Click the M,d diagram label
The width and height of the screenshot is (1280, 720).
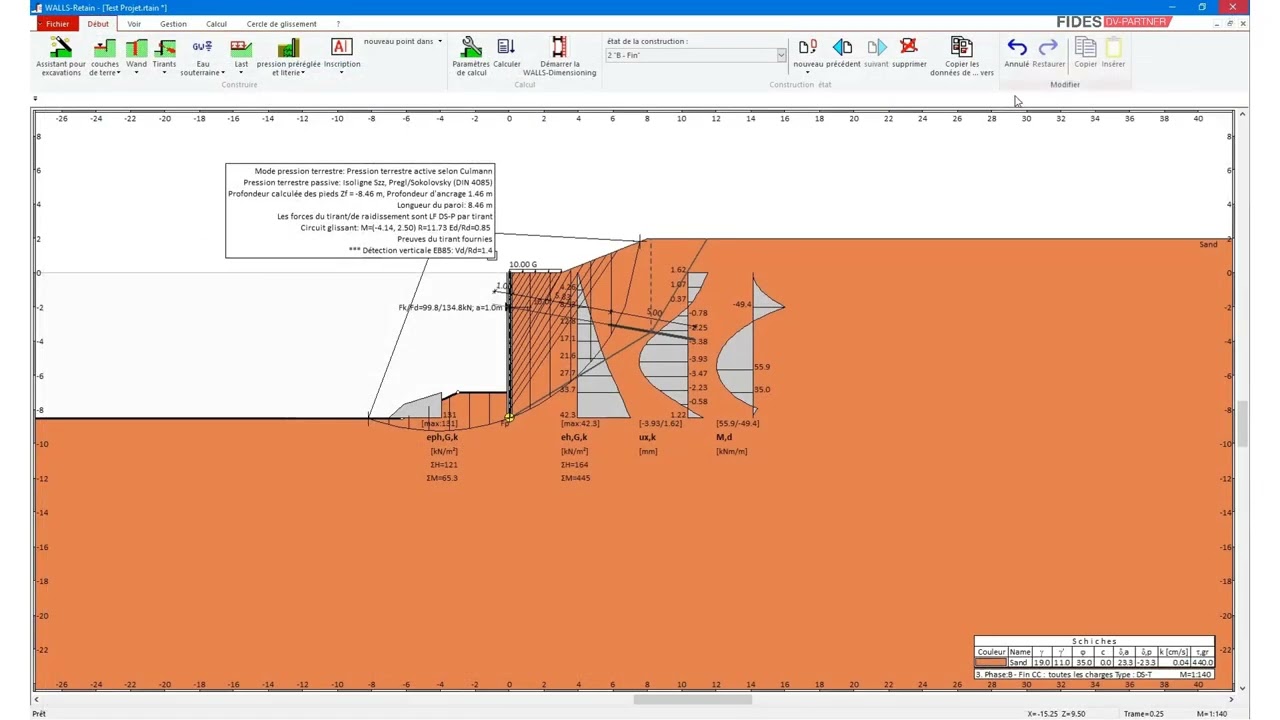pos(724,437)
